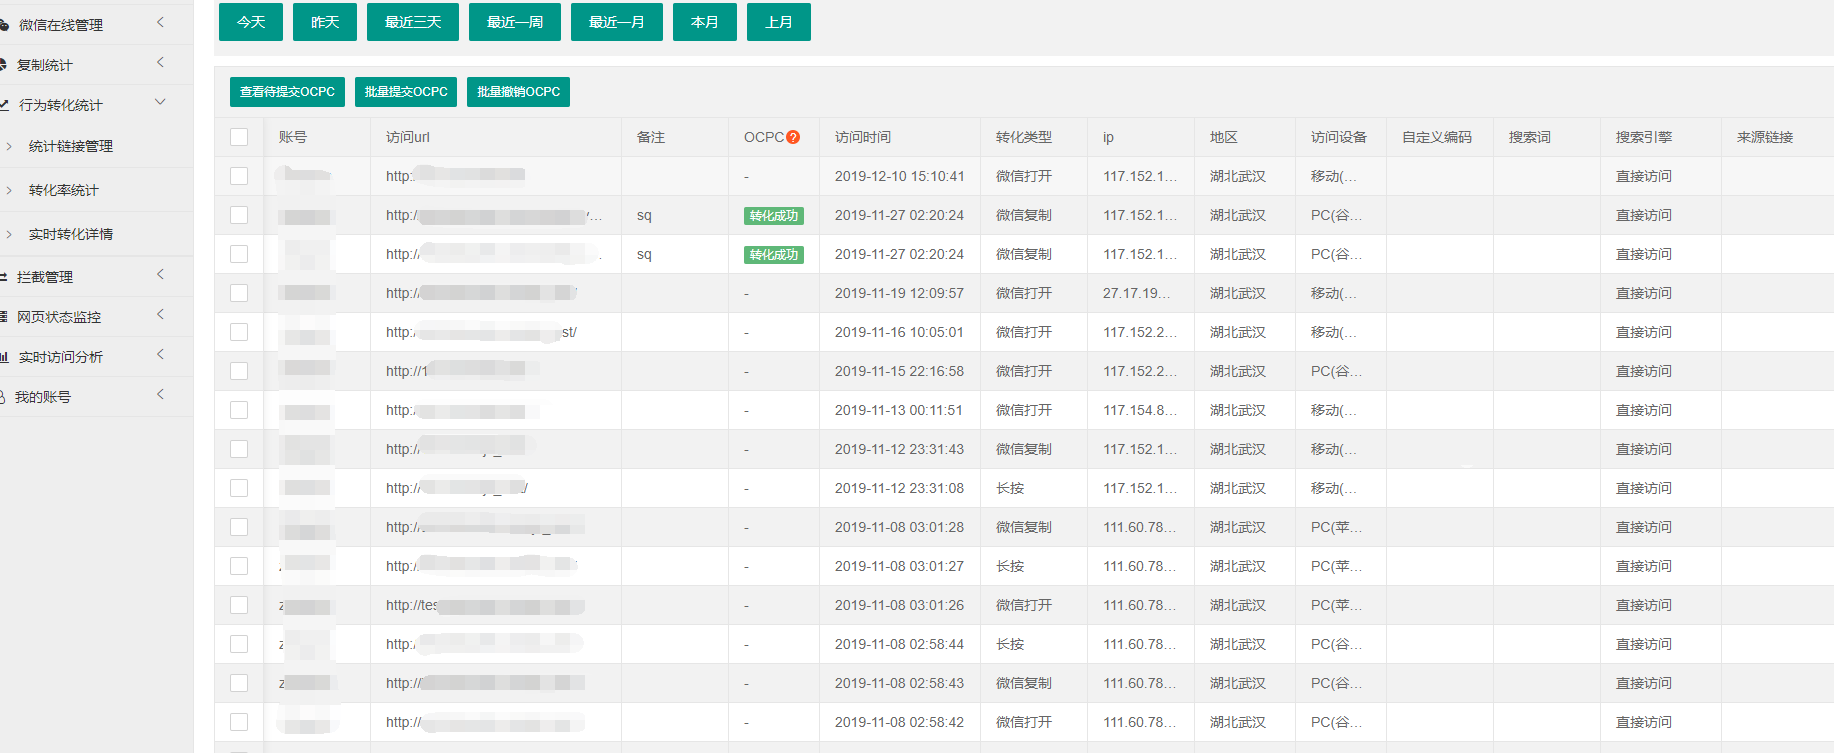Viewport: 1834px width, 753px height.
Task: Expand chevron next to 拦截管理
Action: click(x=160, y=274)
